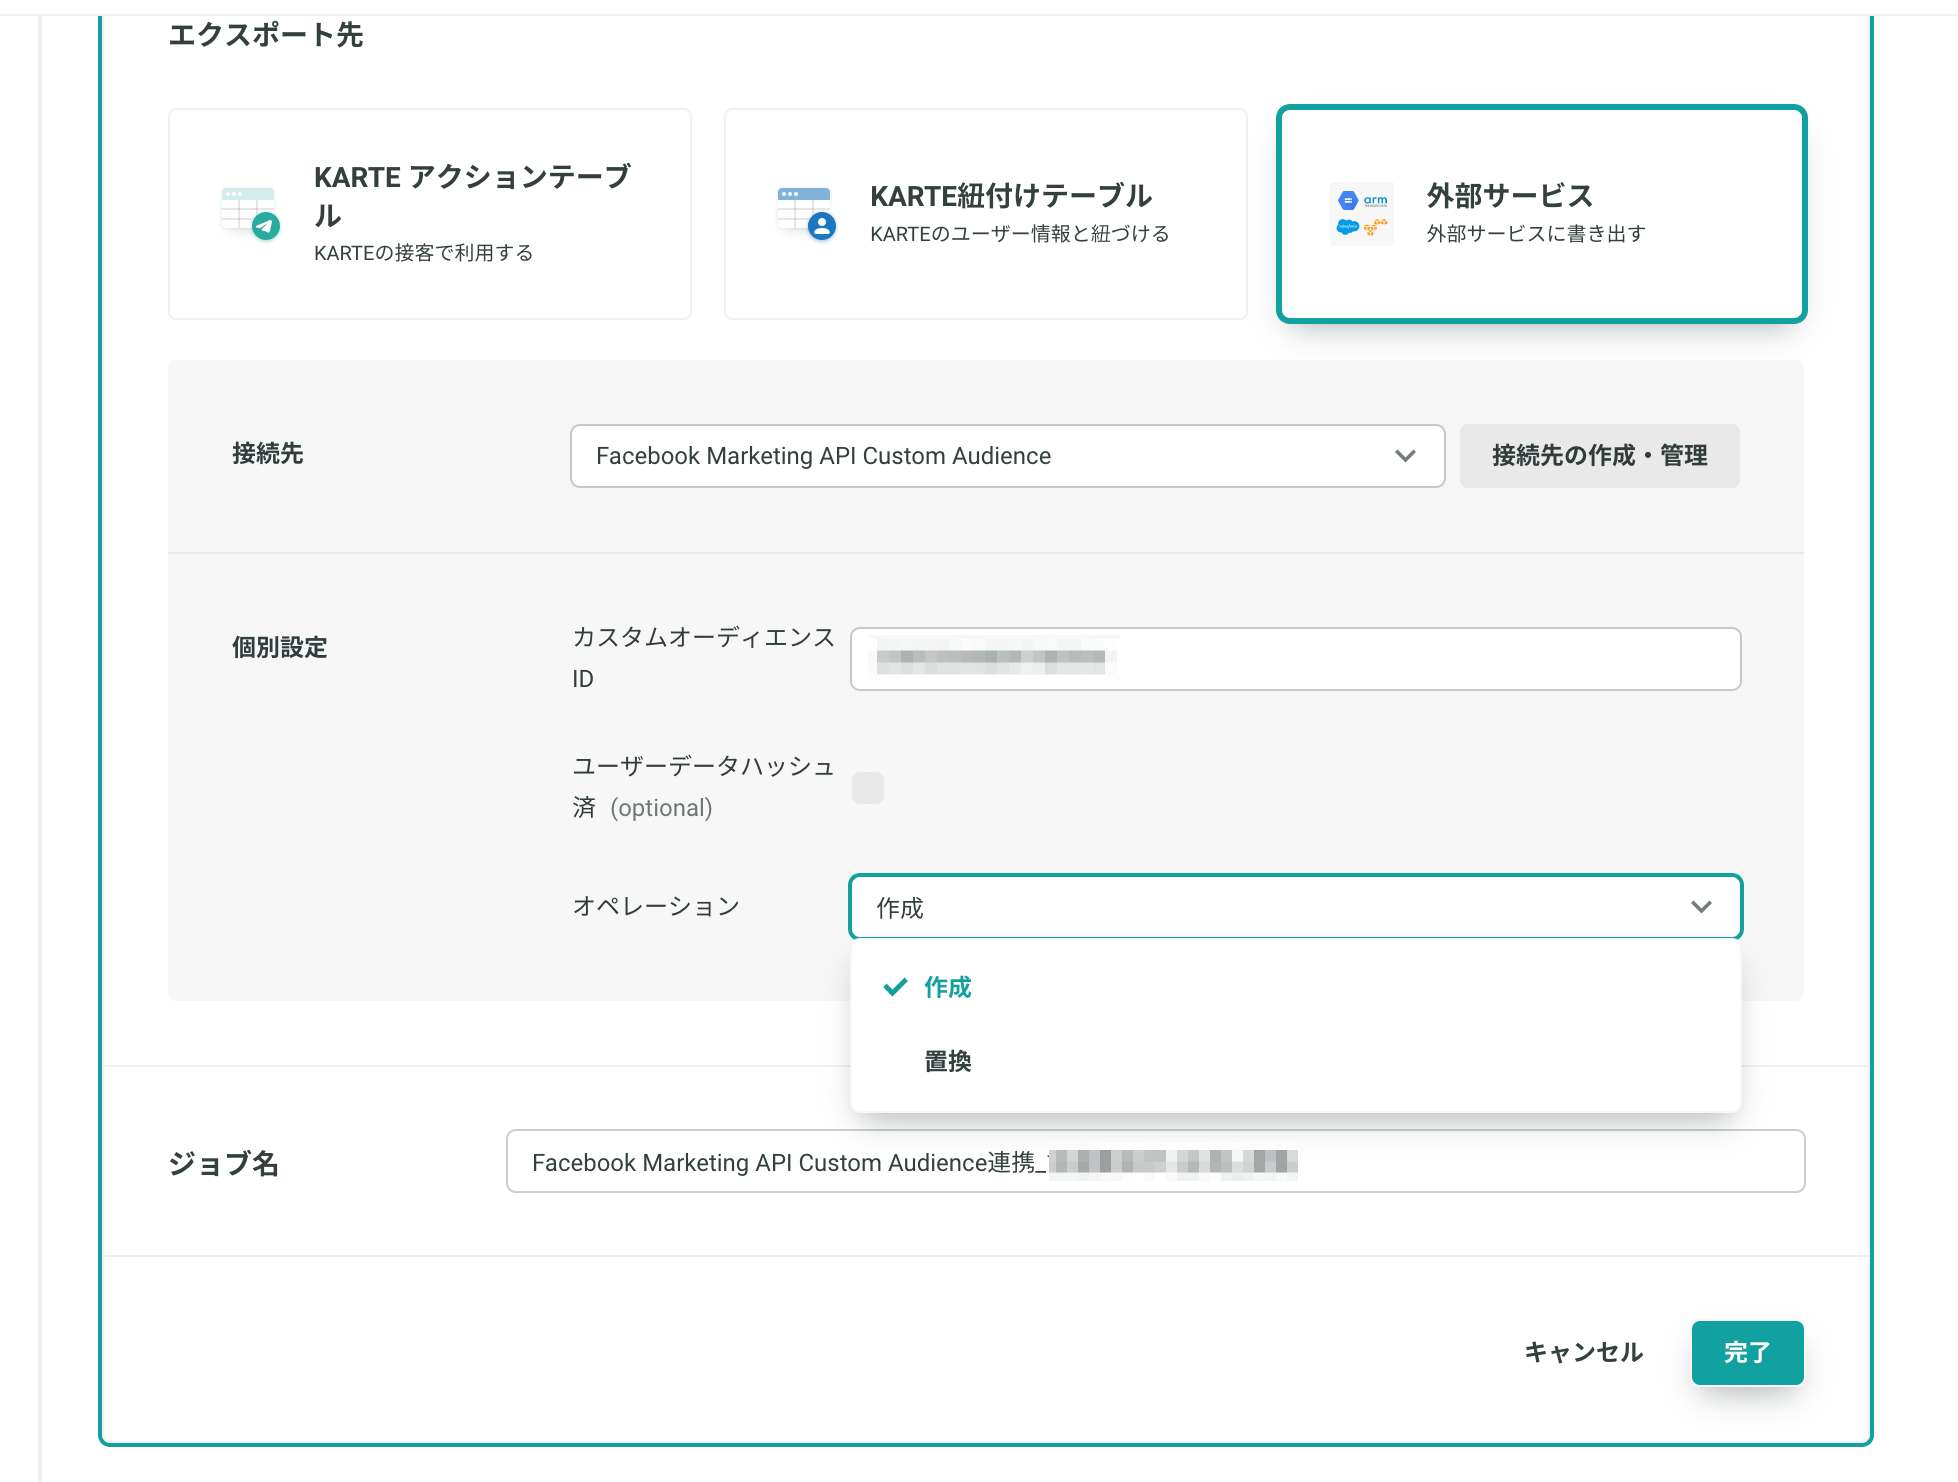Click the キャンセル button
This screenshot has width=1958, height=1482.
(x=1583, y=1353)
